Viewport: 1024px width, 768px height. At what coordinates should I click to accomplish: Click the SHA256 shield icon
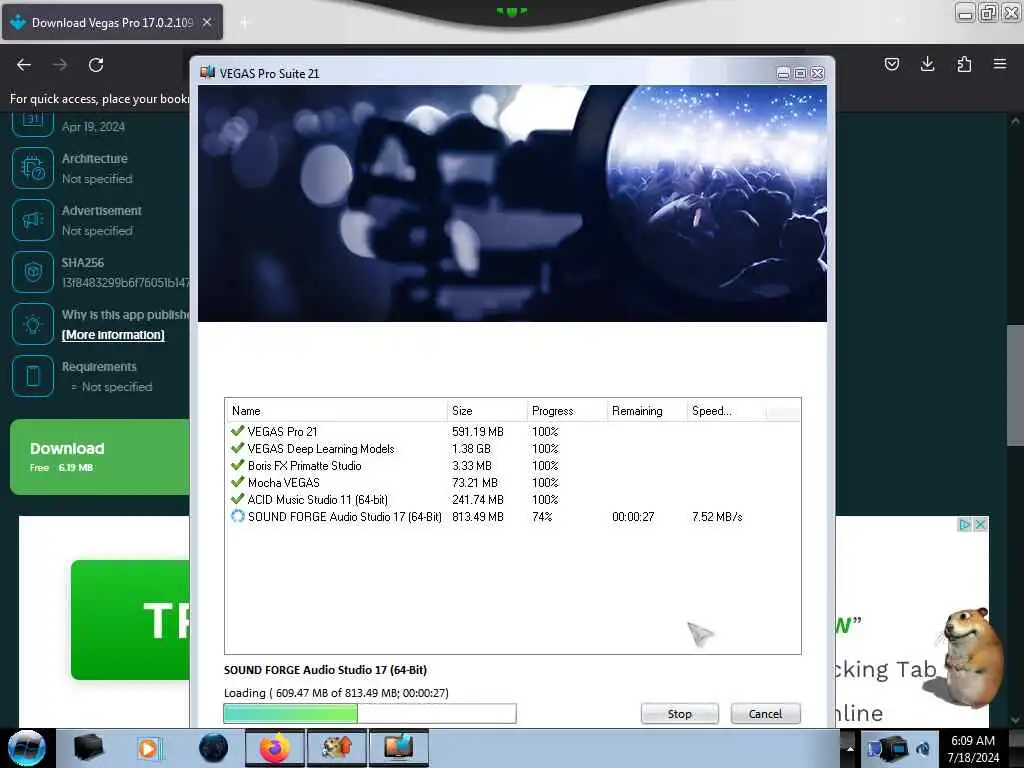coord(33,272)
